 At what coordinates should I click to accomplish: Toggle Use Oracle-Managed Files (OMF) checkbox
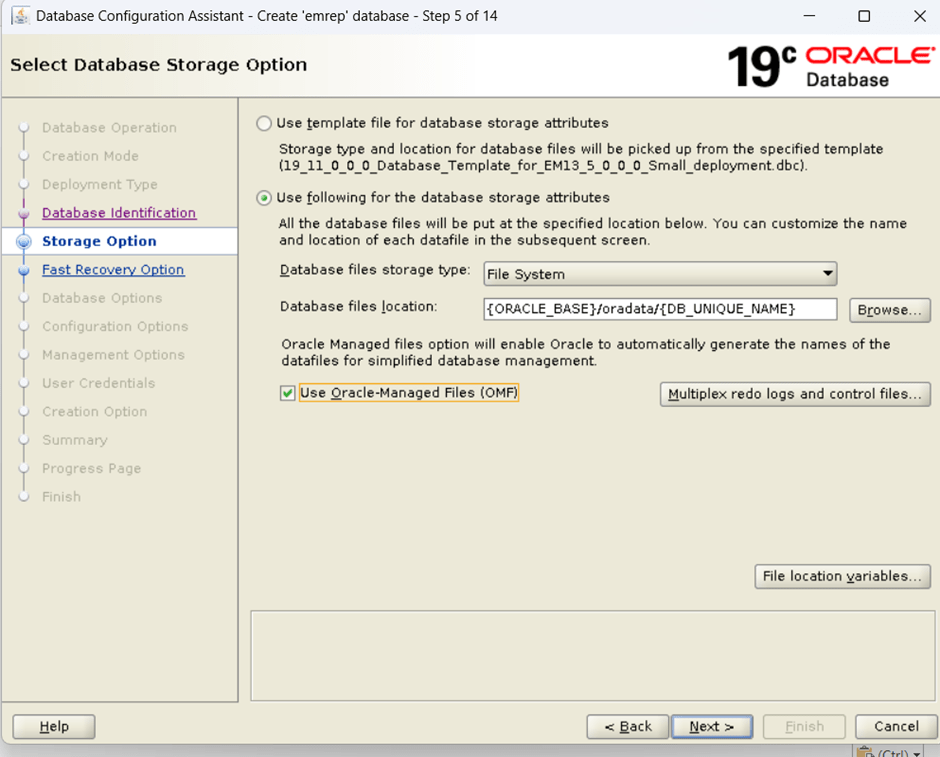point(288,393)
